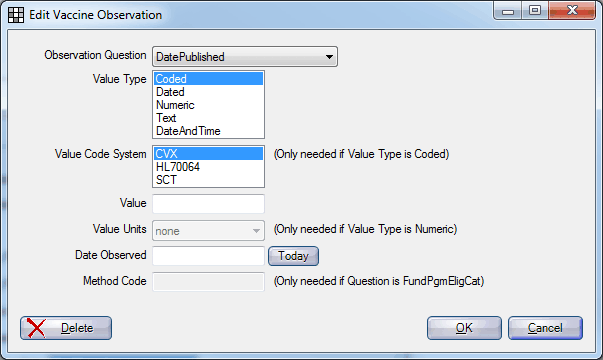The width and height of the screenshot is (603, 360).
Task: Select Dated in Value Type list
Action: coord(208,92)
